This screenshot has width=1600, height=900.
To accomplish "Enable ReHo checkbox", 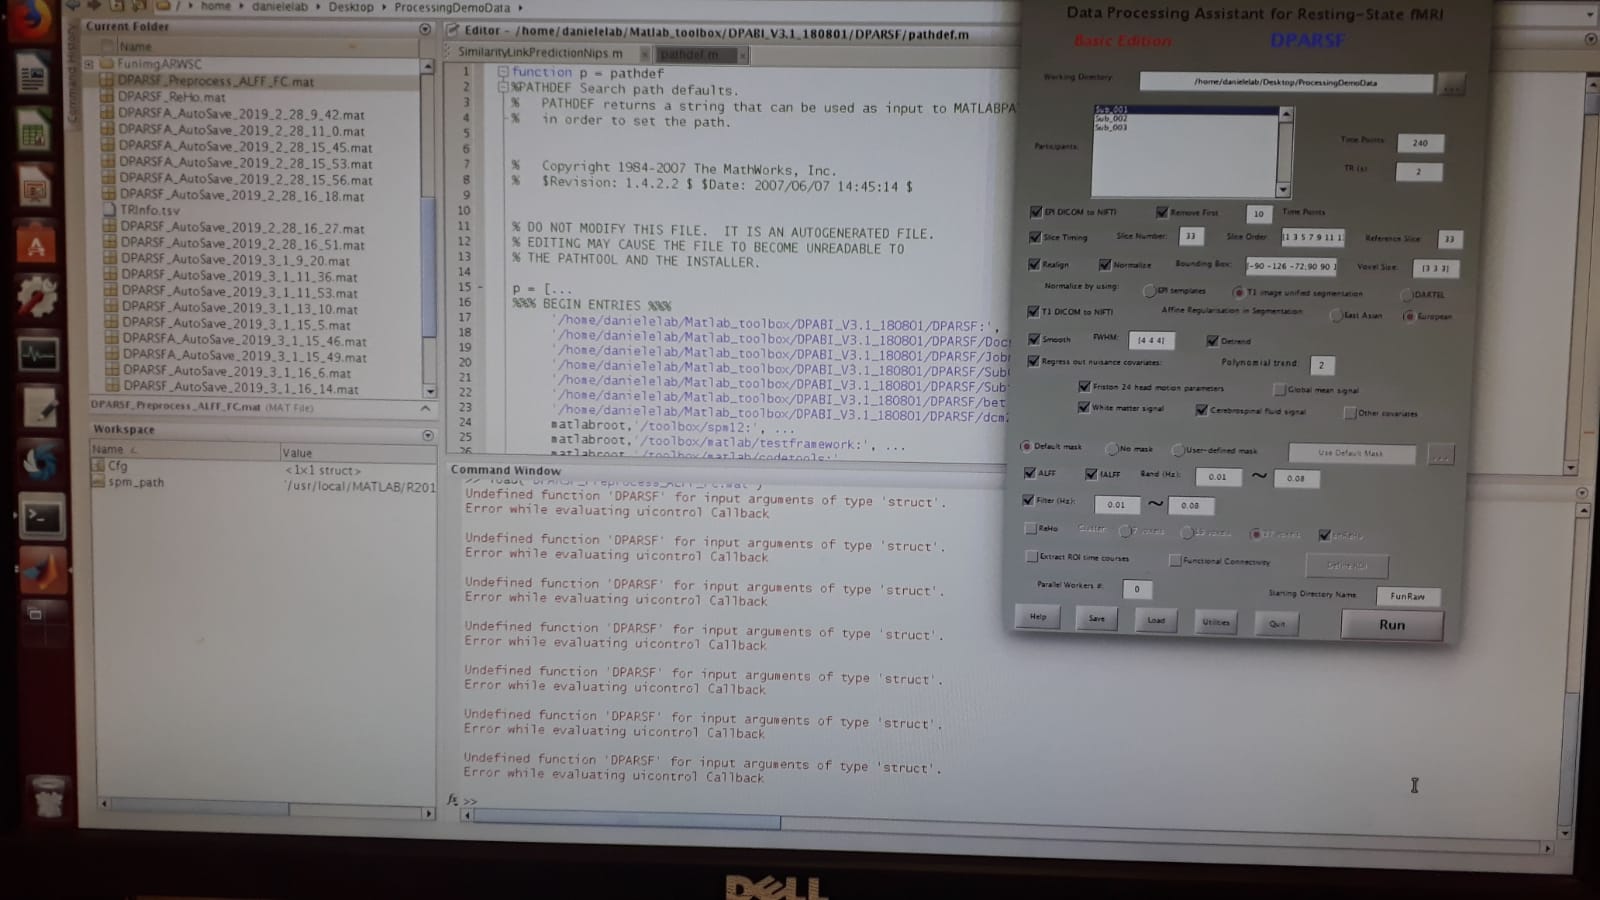I will (x=1030, y=528).
